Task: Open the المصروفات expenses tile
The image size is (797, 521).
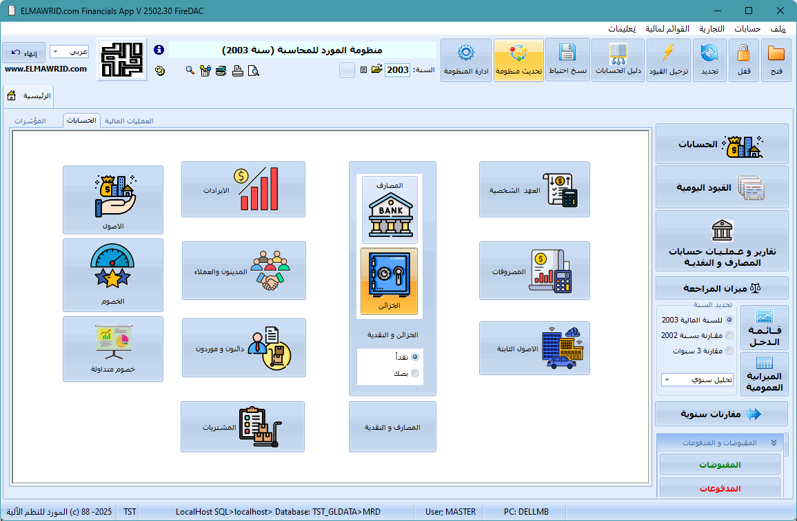Action: (x=534, y=271)
